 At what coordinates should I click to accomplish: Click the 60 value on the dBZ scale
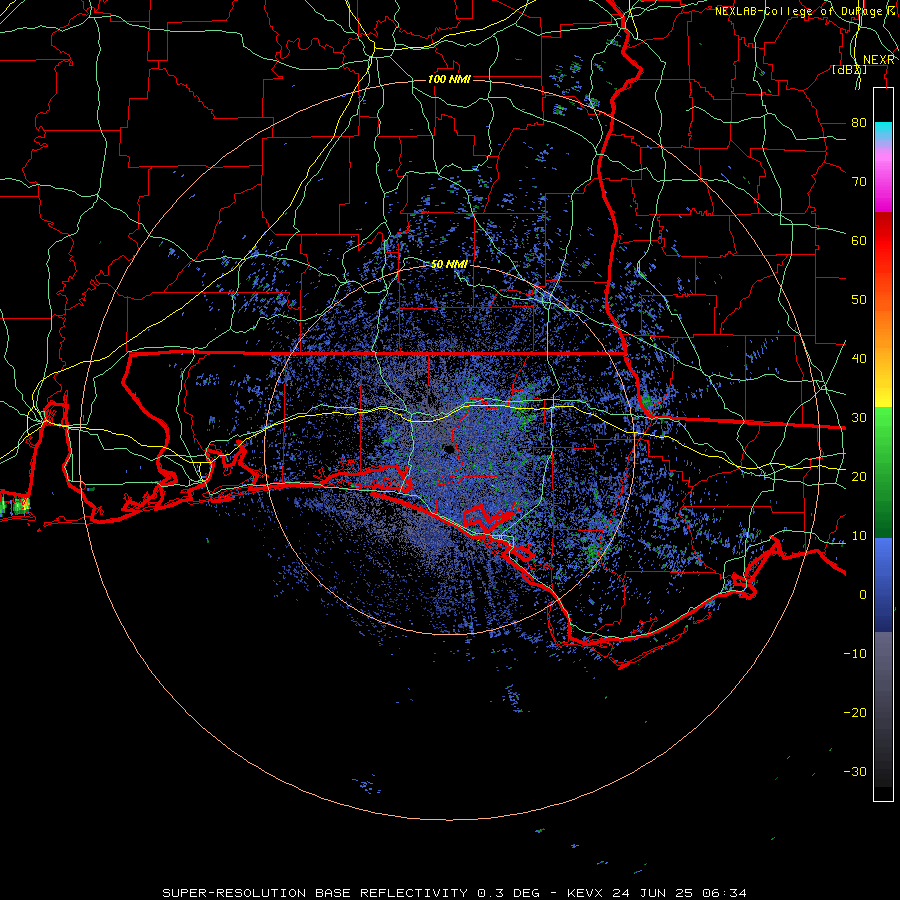pos(859,240)
